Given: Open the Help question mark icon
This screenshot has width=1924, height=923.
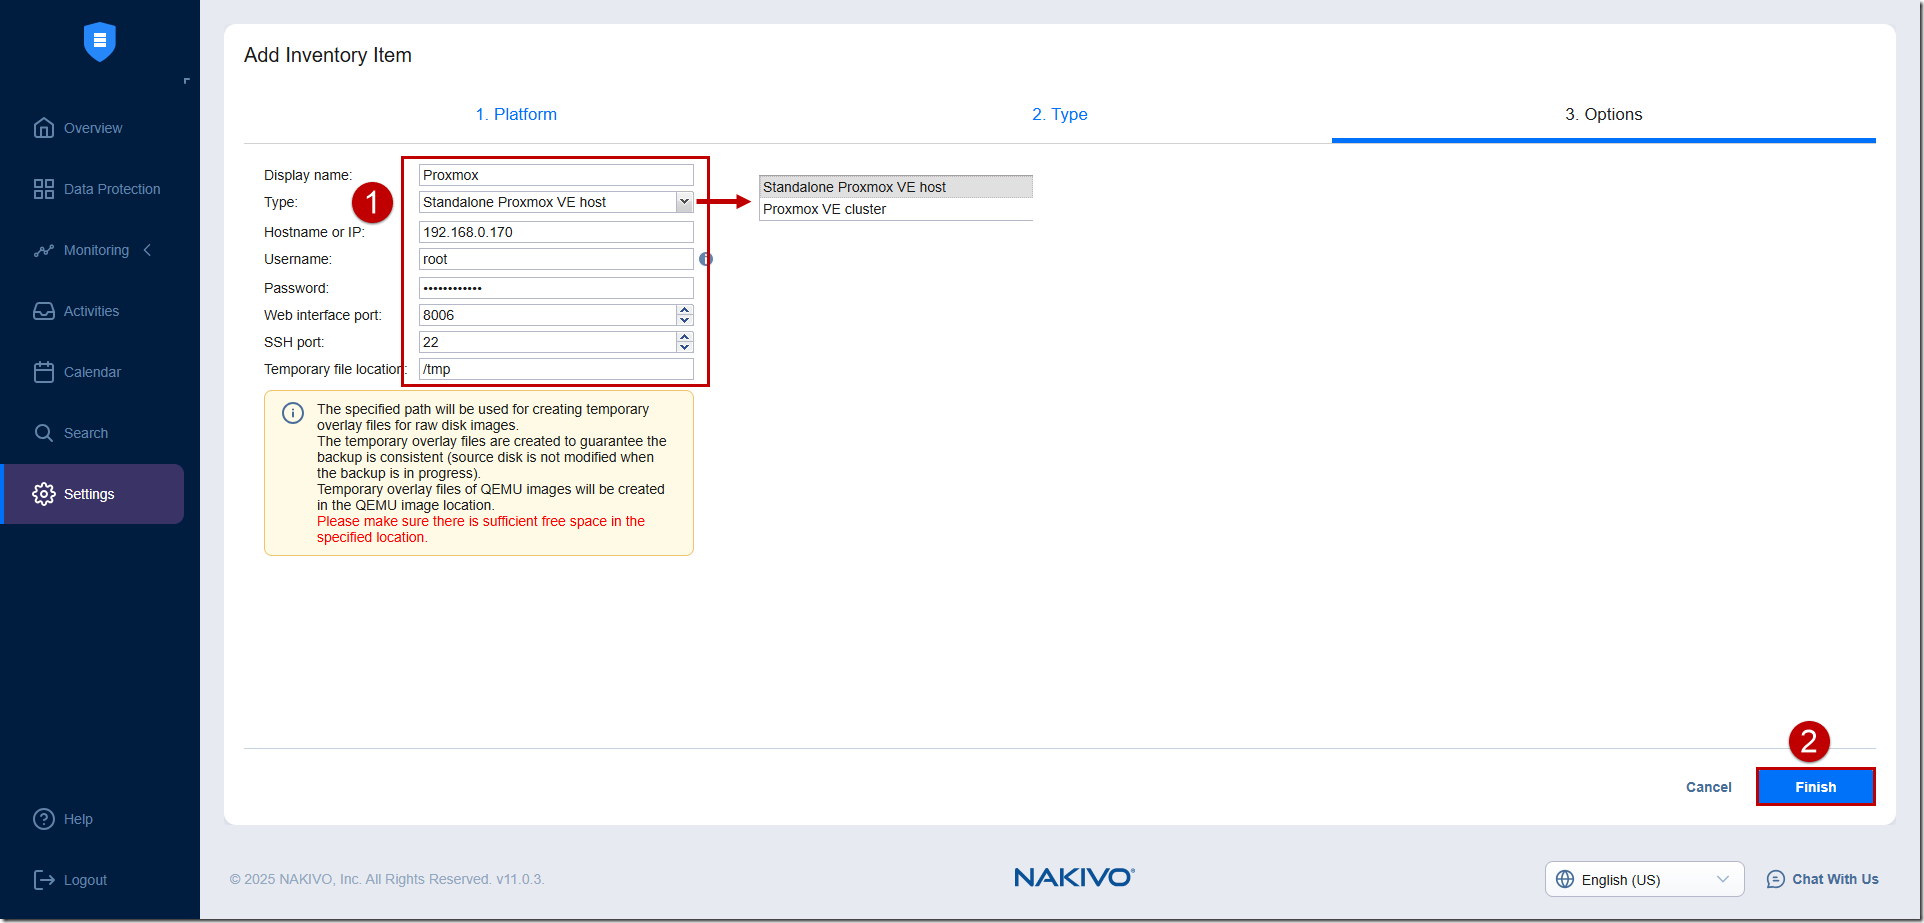Looking at the screenshot, I should [x=44, y=819].
